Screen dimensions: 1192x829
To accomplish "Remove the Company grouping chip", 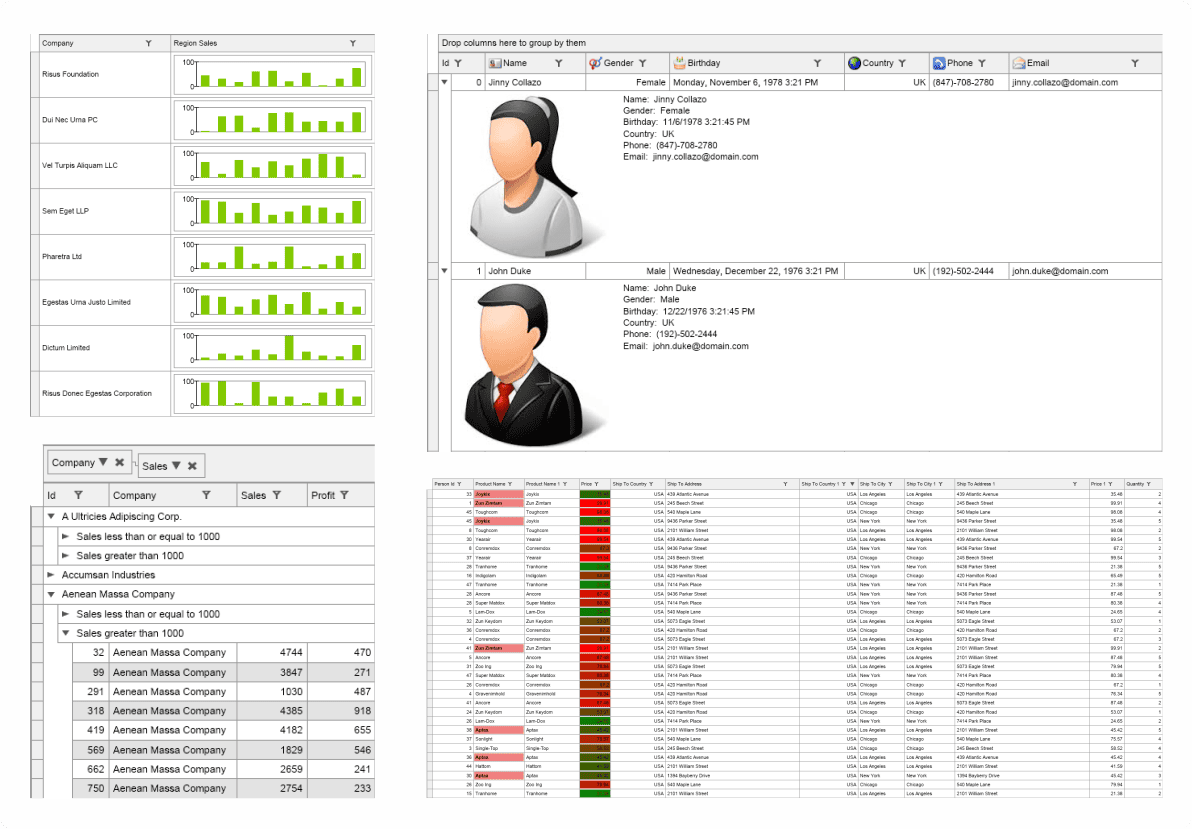I will pos(119,463).
